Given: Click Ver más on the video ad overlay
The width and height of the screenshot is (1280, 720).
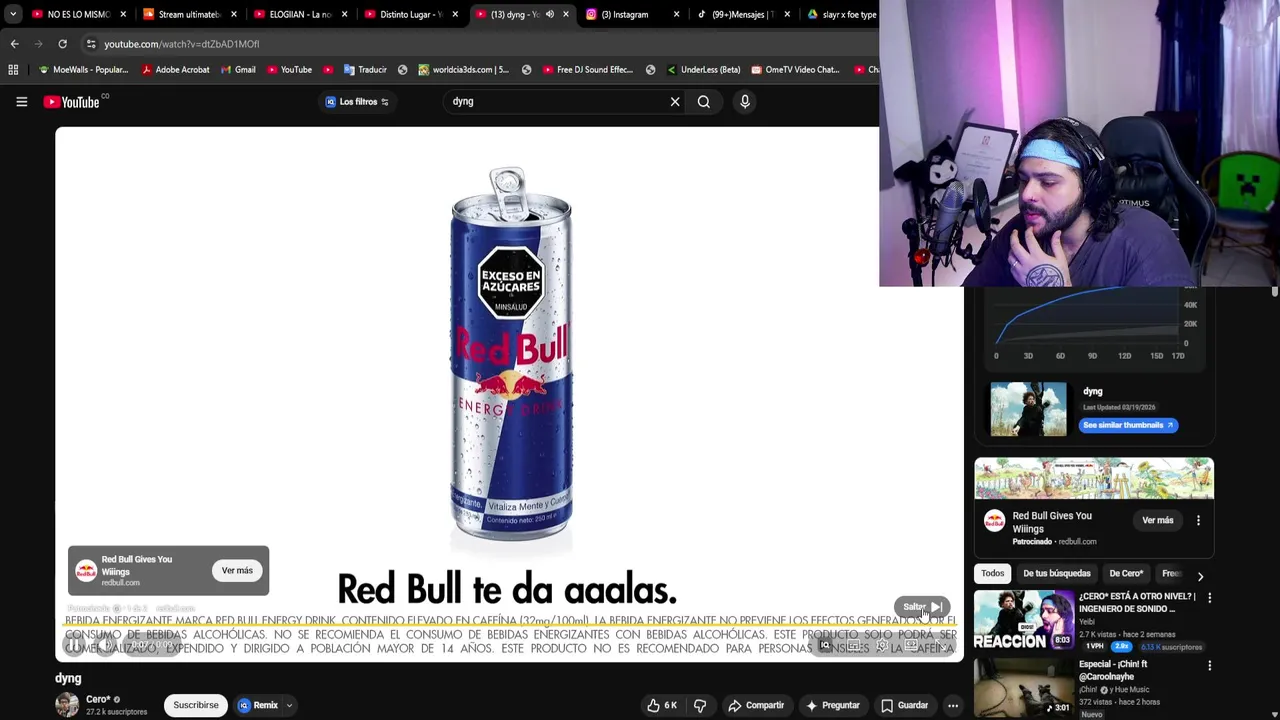Looking at the screenshot, I should tap(237, 570).
